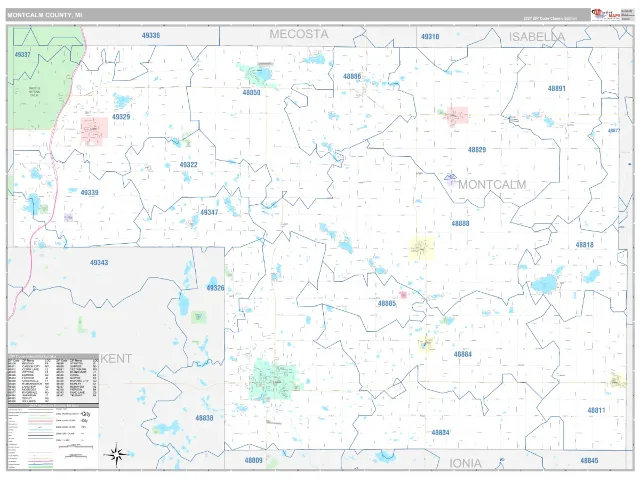Click the pink city area beside 49329
Image resolution: width=640 pixels, height=480 pixels.
coord(94,131)
